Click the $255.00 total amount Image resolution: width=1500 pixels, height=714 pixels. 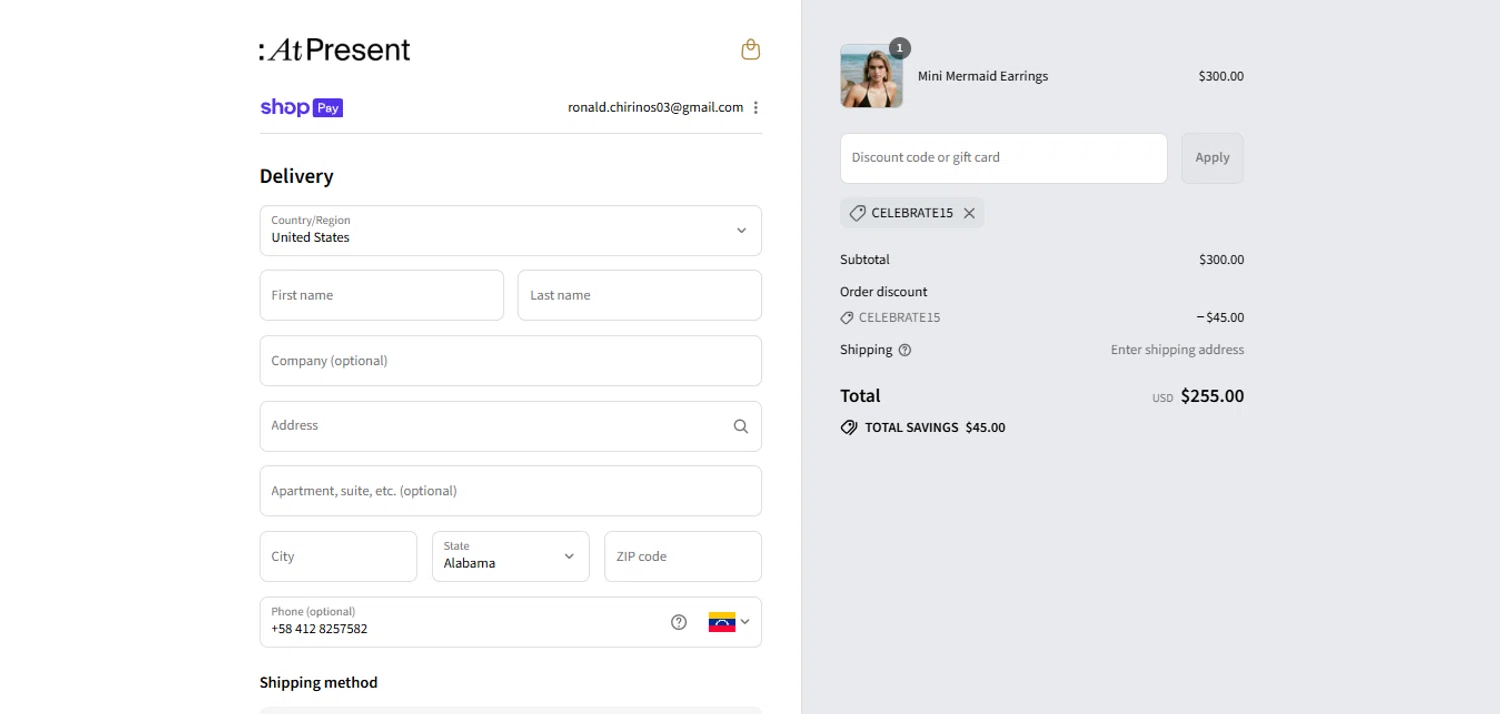pyautogui.click(x=1212, y=396)
